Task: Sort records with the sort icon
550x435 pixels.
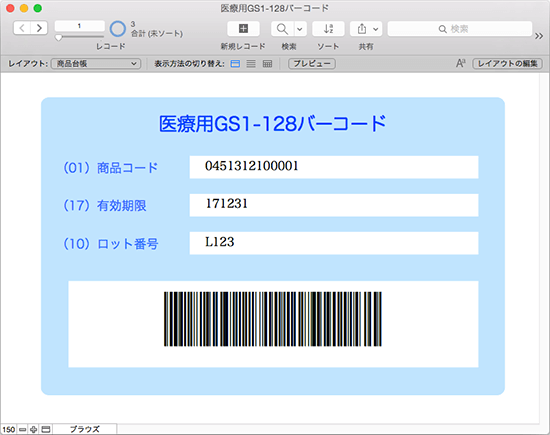Action: (328, 29)
